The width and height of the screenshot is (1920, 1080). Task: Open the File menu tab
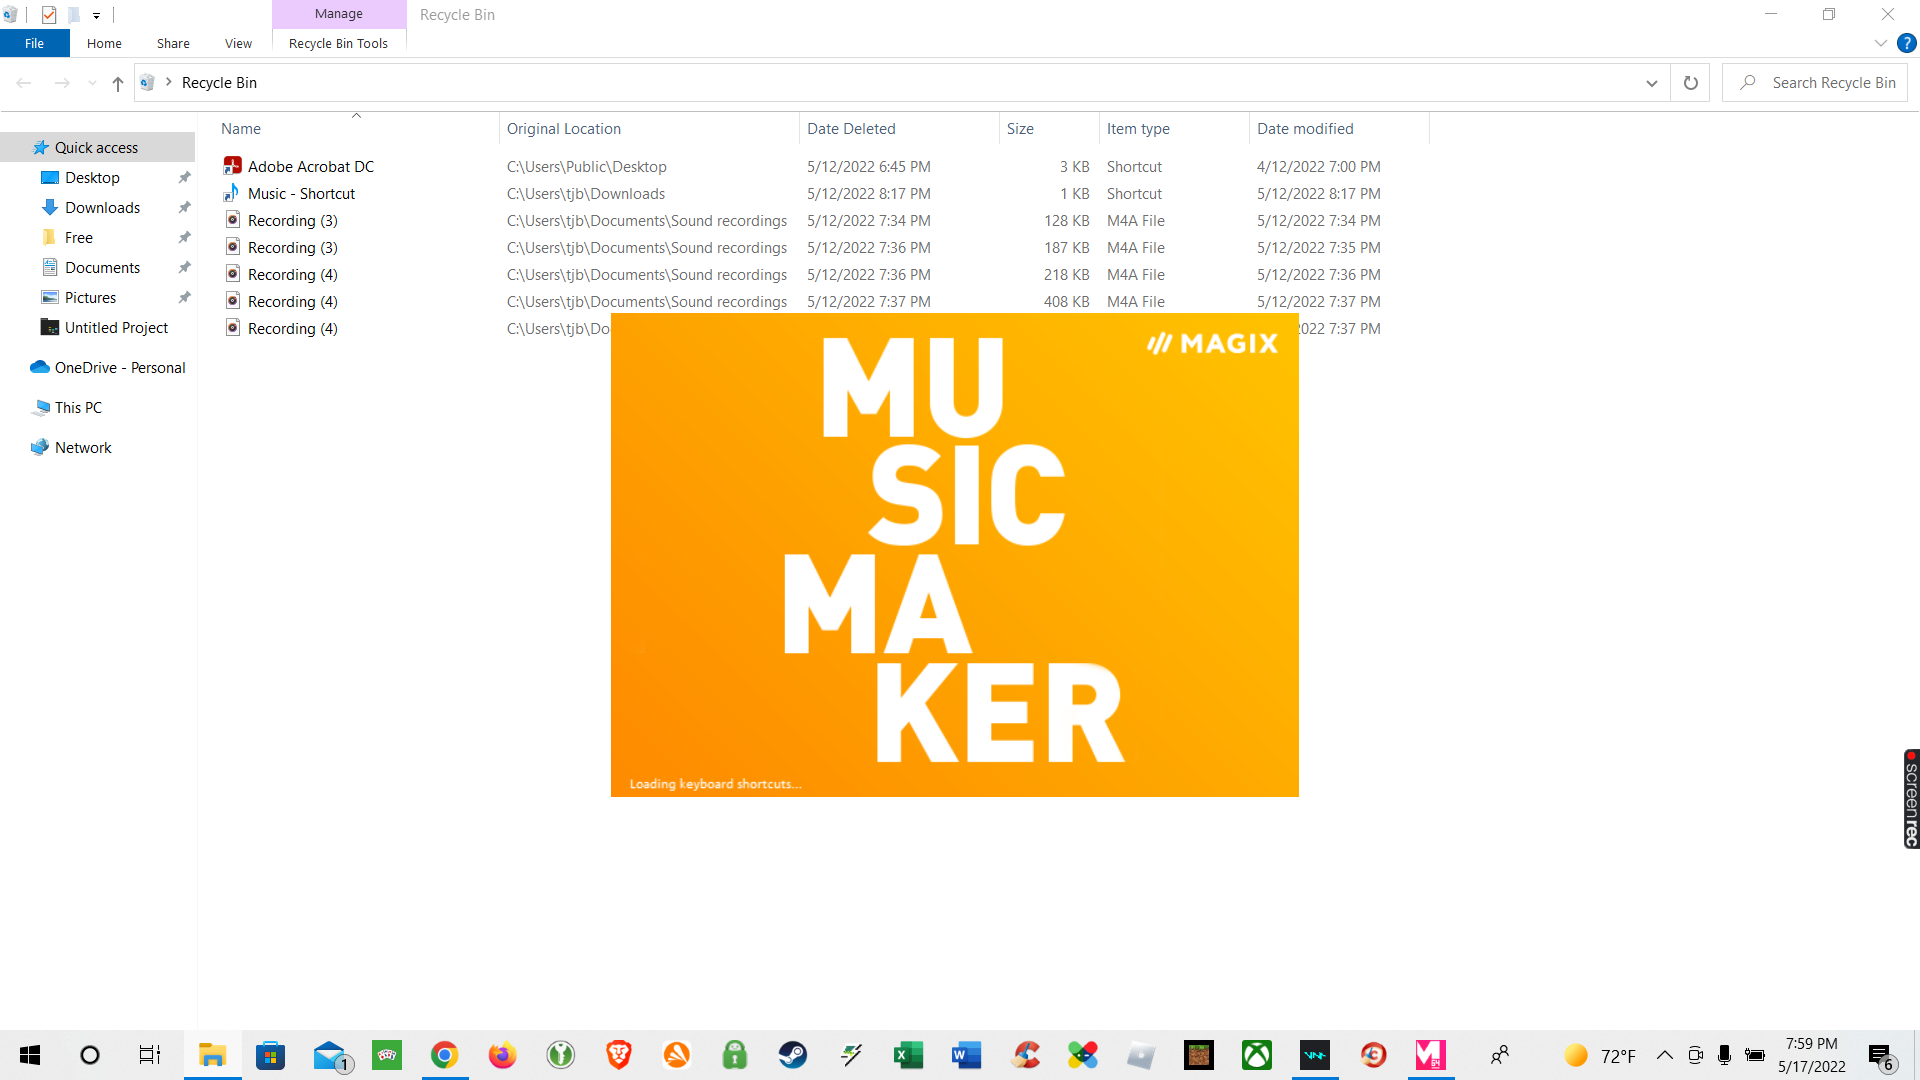34,43
